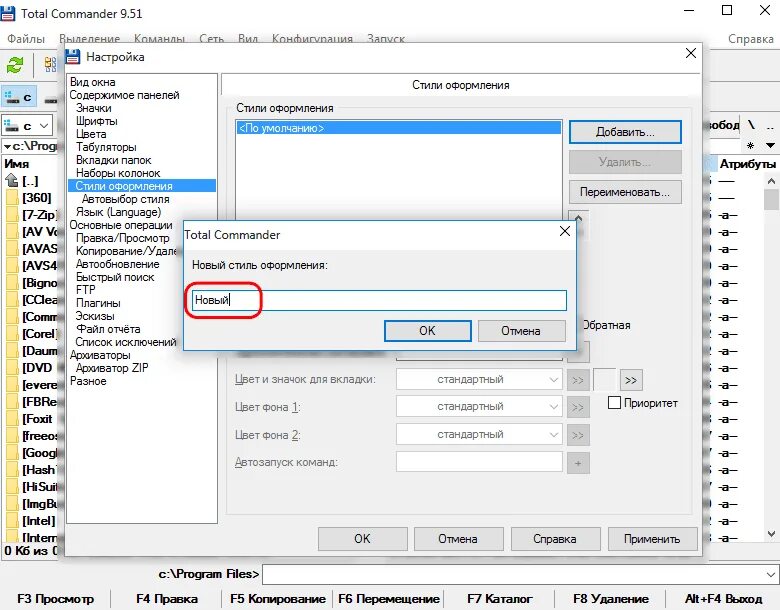The height and width of the screenshot is (610, 780).
Task: Close the Настройка settings dialog
Action: [x=690, y=53]
